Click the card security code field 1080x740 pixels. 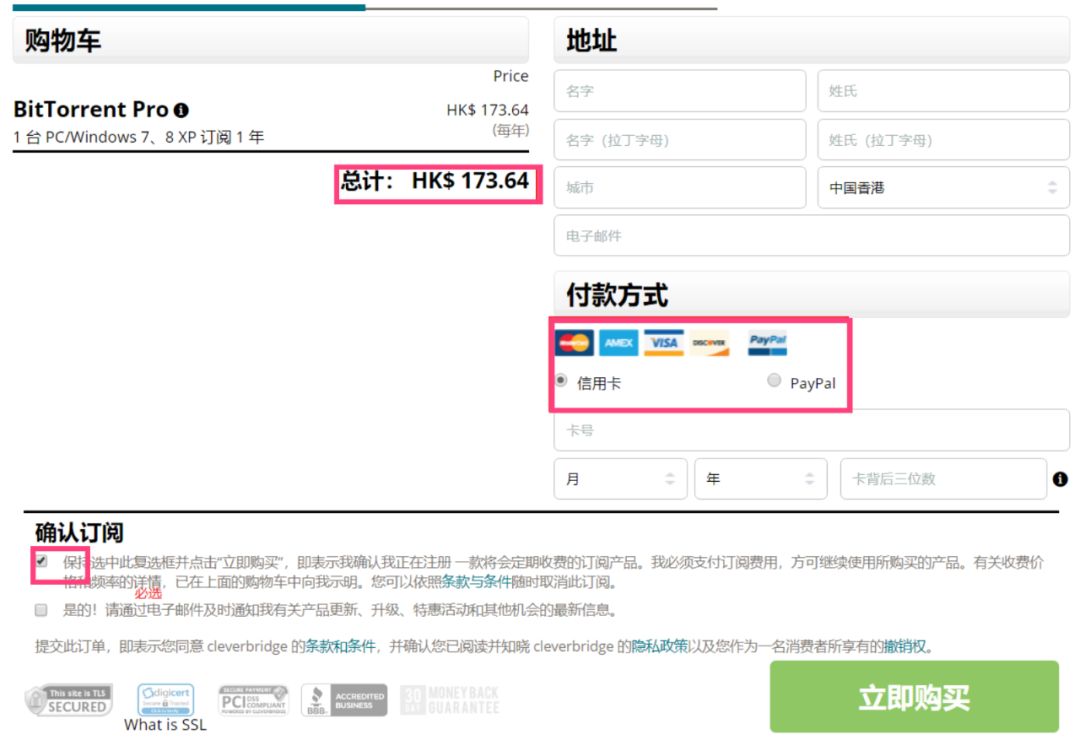click(943, 479)
